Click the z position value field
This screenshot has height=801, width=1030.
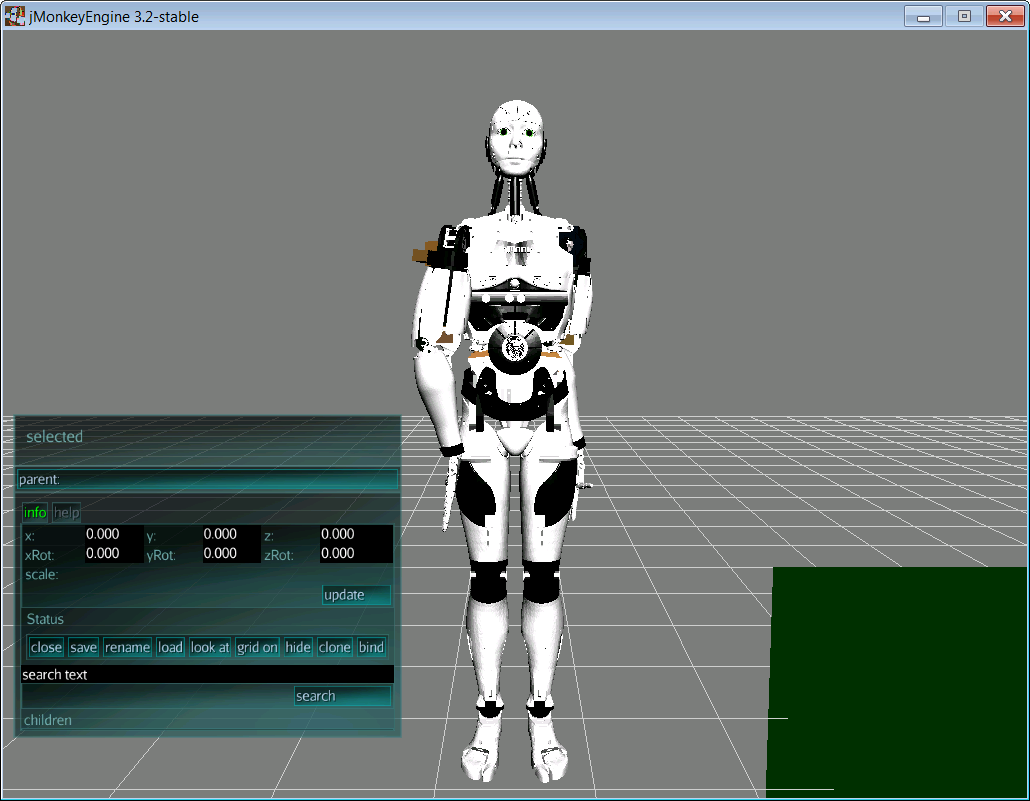[x=356, y=534]
